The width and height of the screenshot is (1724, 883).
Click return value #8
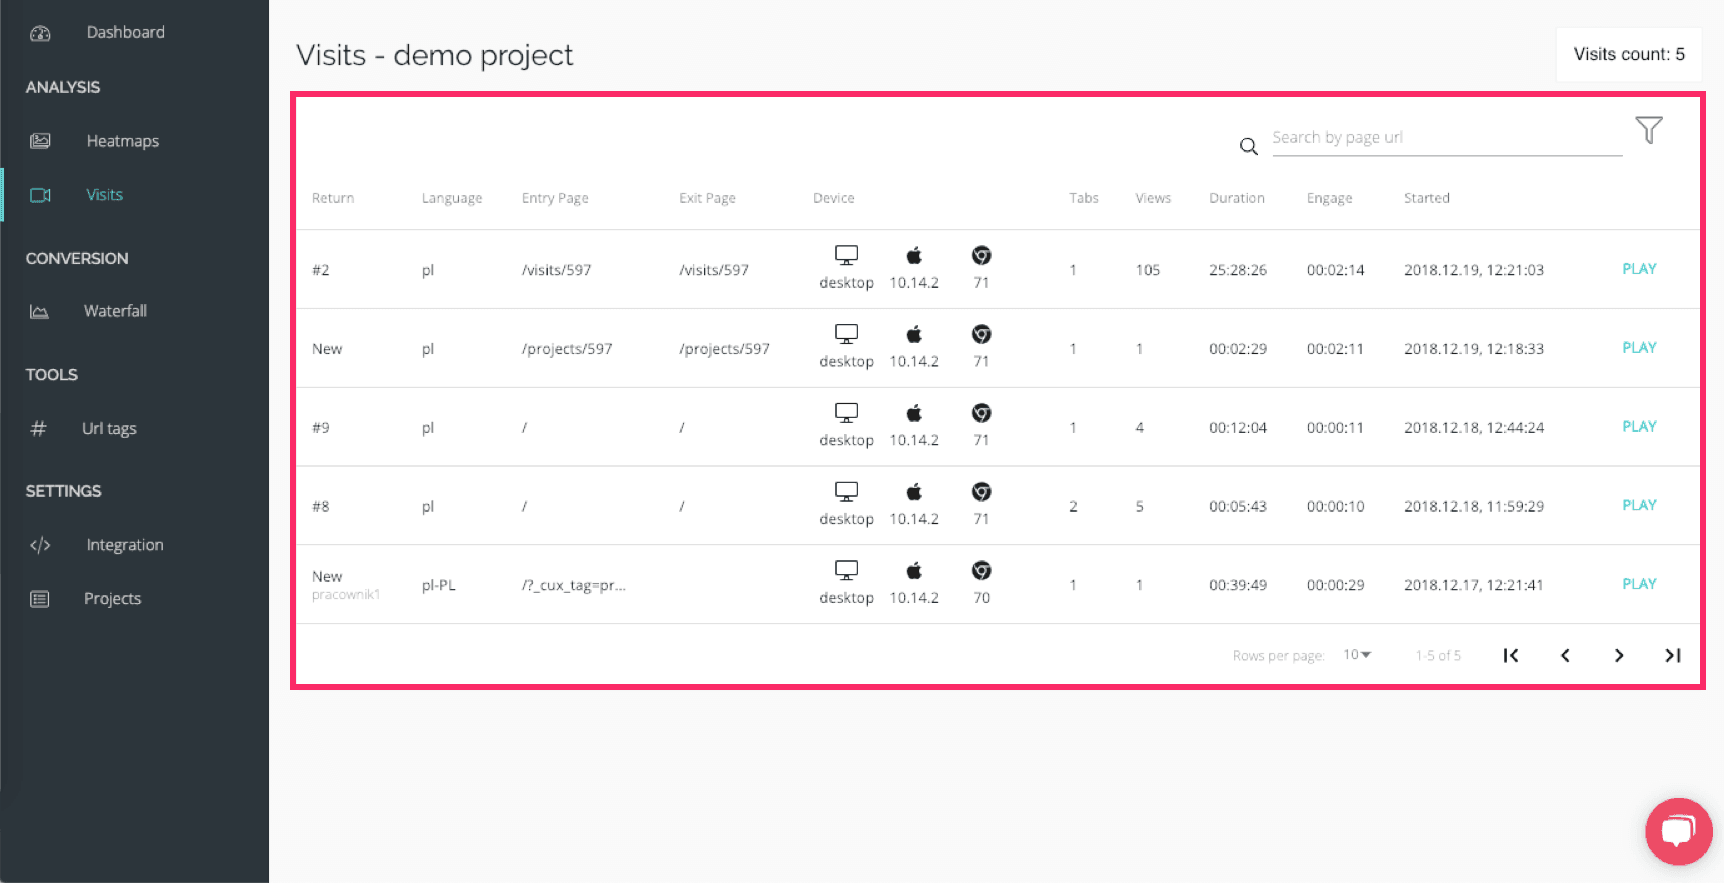click(320, 506)
